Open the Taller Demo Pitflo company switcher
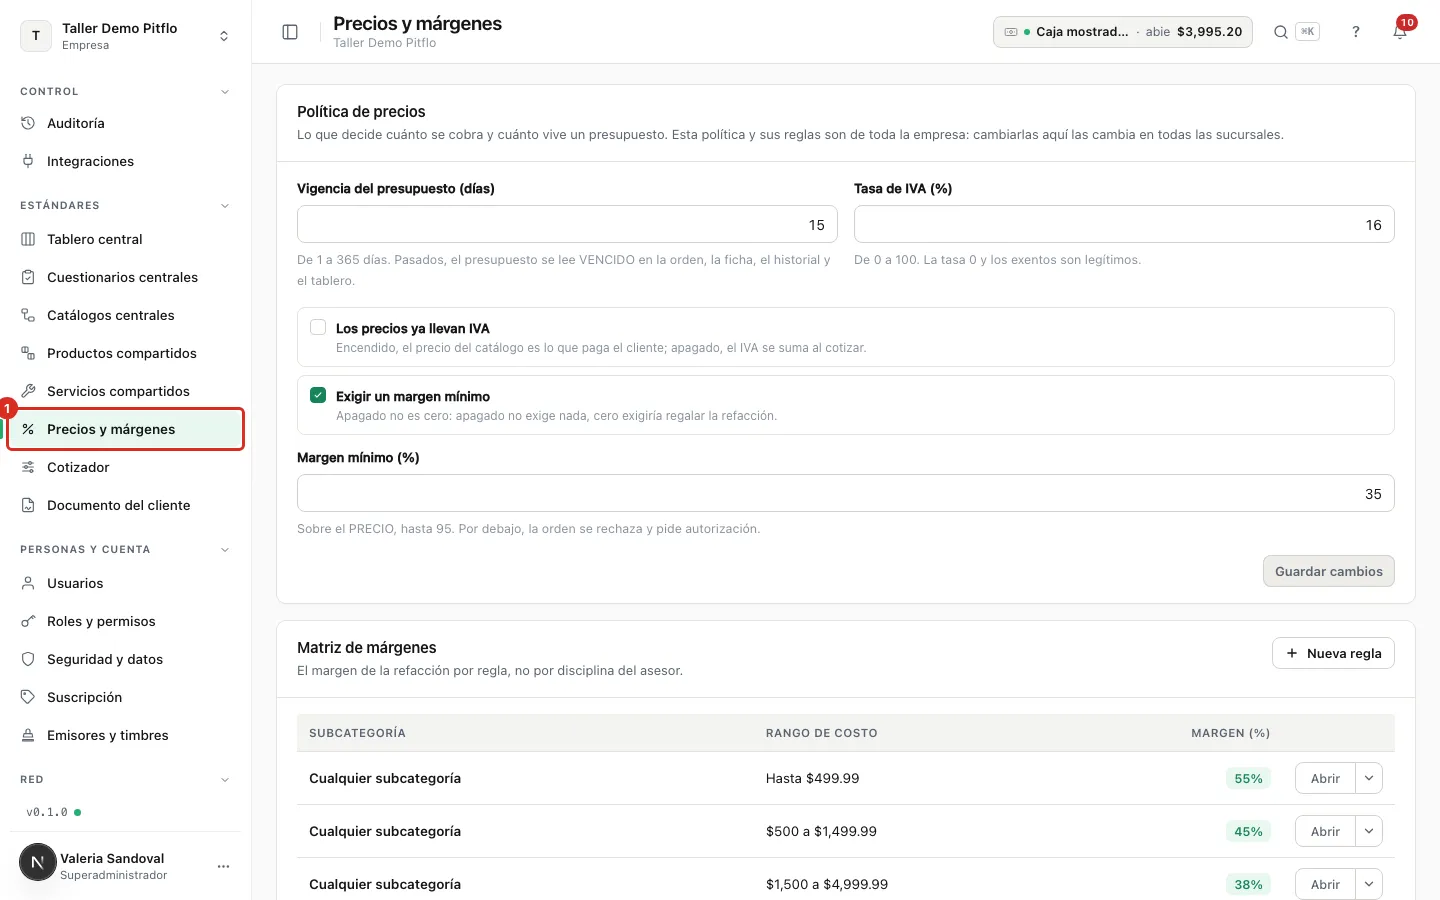The image size is (1440, 900). [x=125, y=36]
